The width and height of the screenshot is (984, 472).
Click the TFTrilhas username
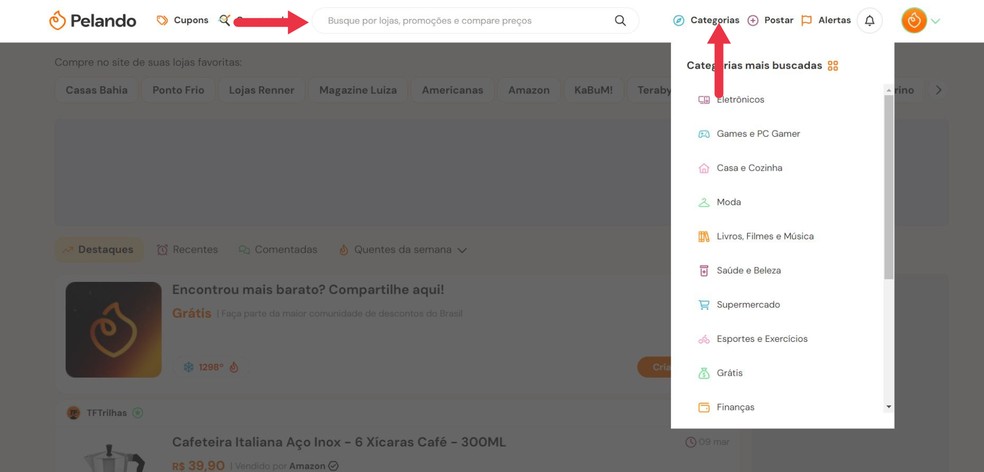tap(107, 413)
